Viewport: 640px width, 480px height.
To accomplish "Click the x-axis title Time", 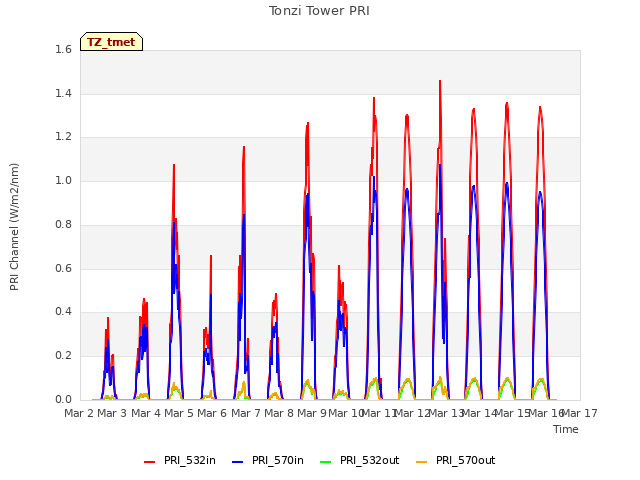I will click(x=566, y=429).
